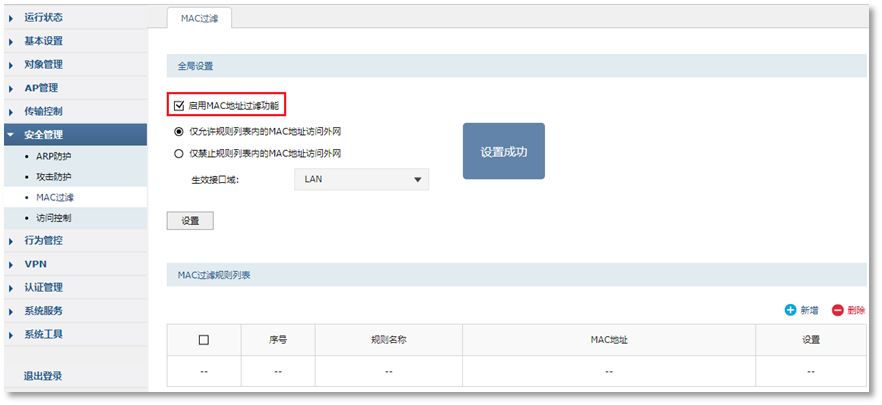This screenshot has width=882, height=405.
Task: Select 仅允许规则列表内的MAC地址访问外网 radio button
Action: click(x=179, y=131)
